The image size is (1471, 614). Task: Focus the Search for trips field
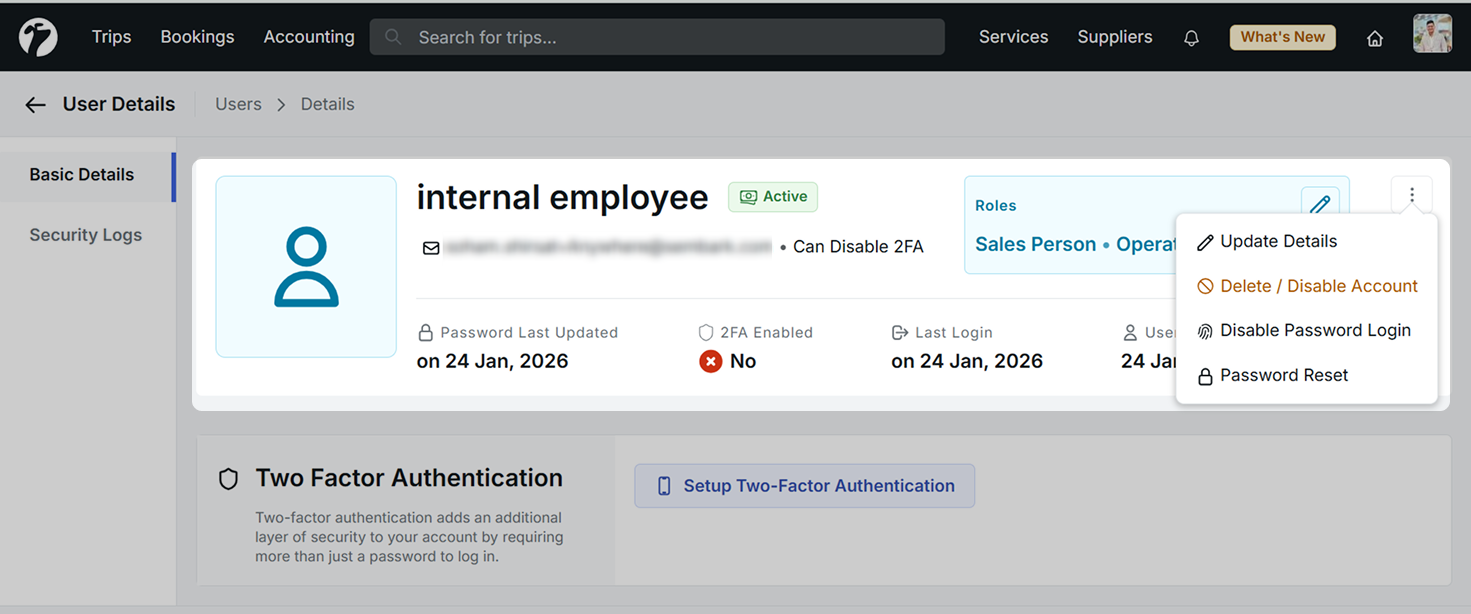[657, 37]
